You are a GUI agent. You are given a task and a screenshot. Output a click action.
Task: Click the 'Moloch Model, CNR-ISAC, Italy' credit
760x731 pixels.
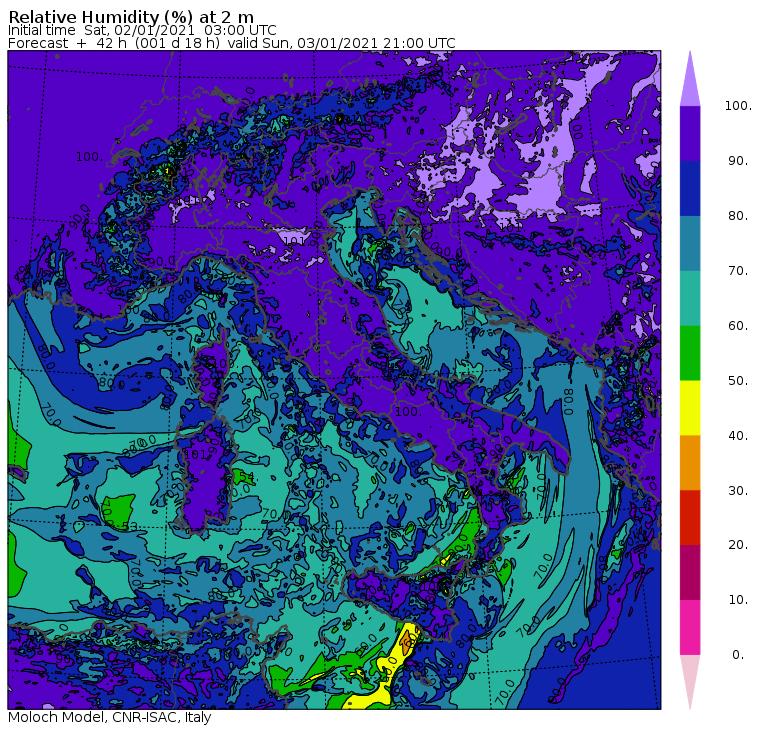click(110, 717)
